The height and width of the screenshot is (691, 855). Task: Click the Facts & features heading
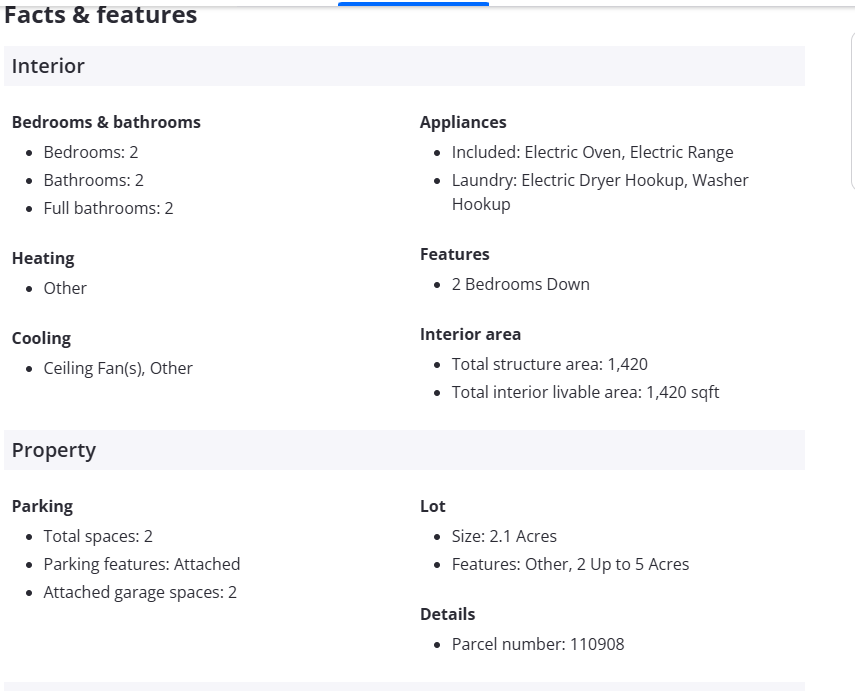pos(101,16)
